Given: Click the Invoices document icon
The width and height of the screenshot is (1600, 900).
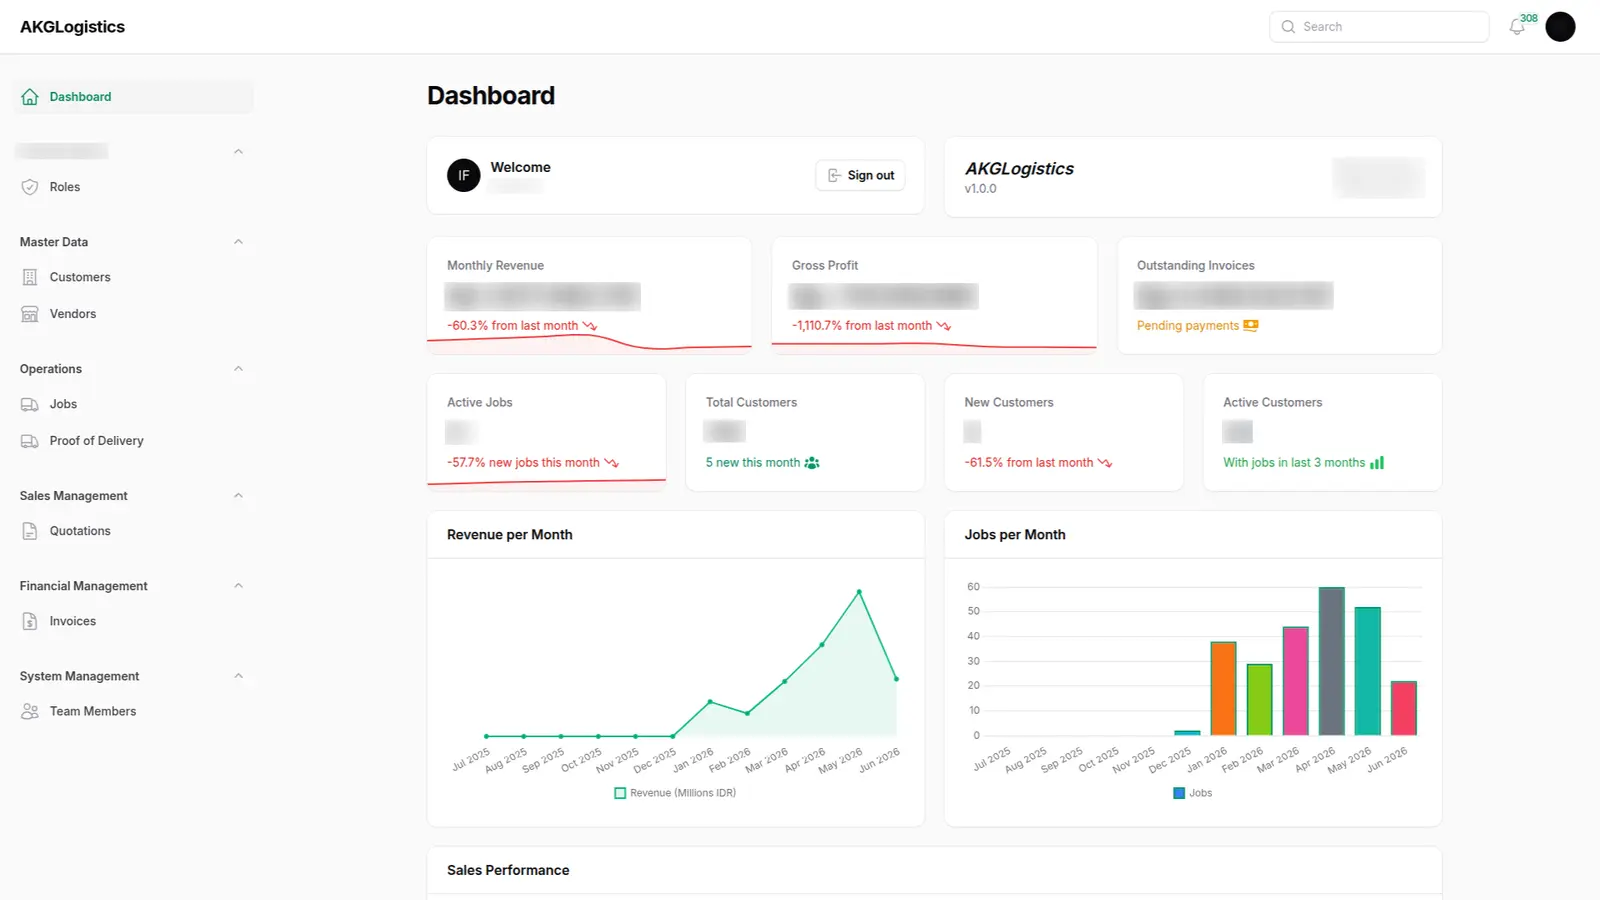Looking at the screenshot, I should pos(30,621).
